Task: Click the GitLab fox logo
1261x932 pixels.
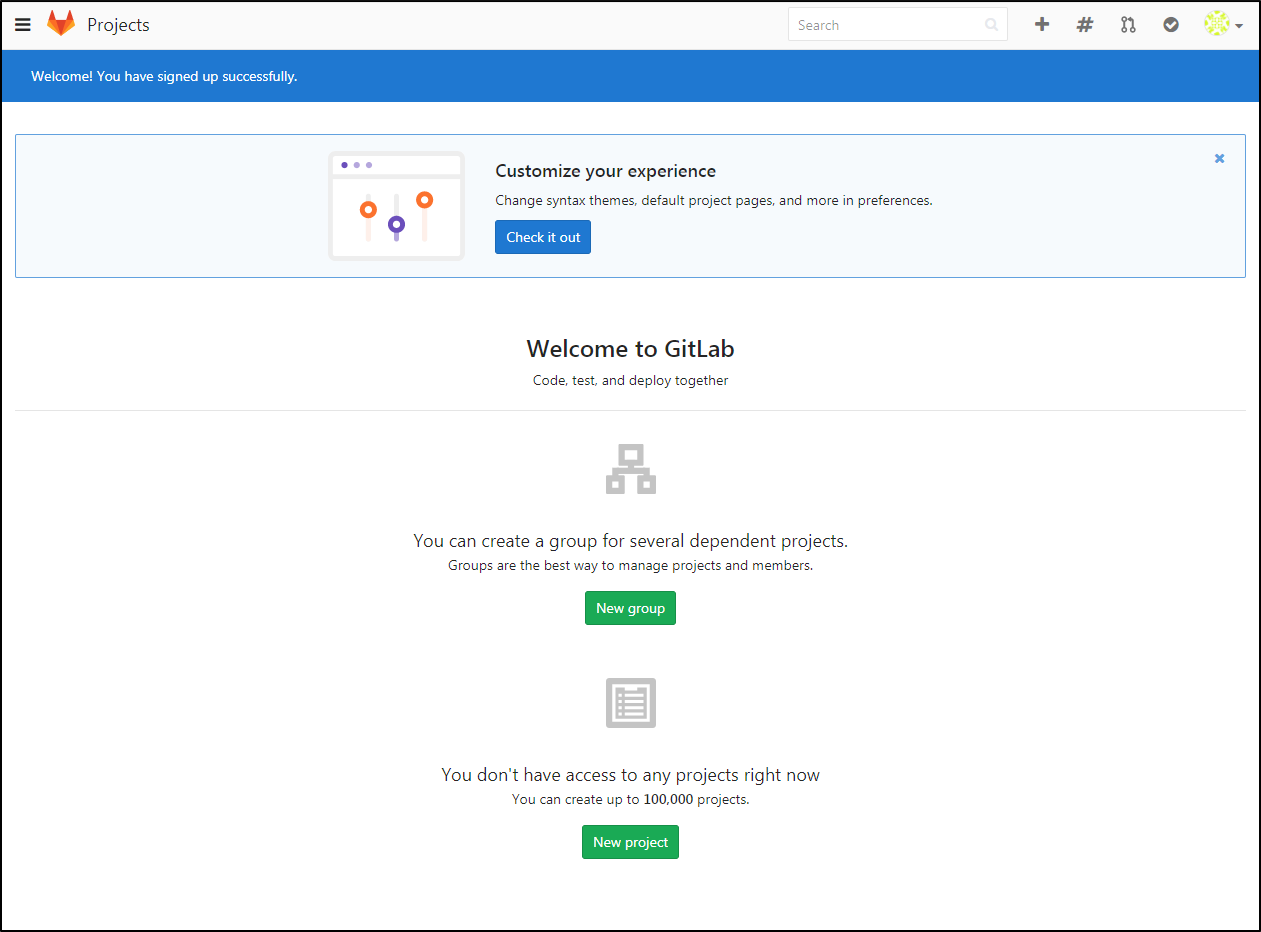Action: (61, 24)
